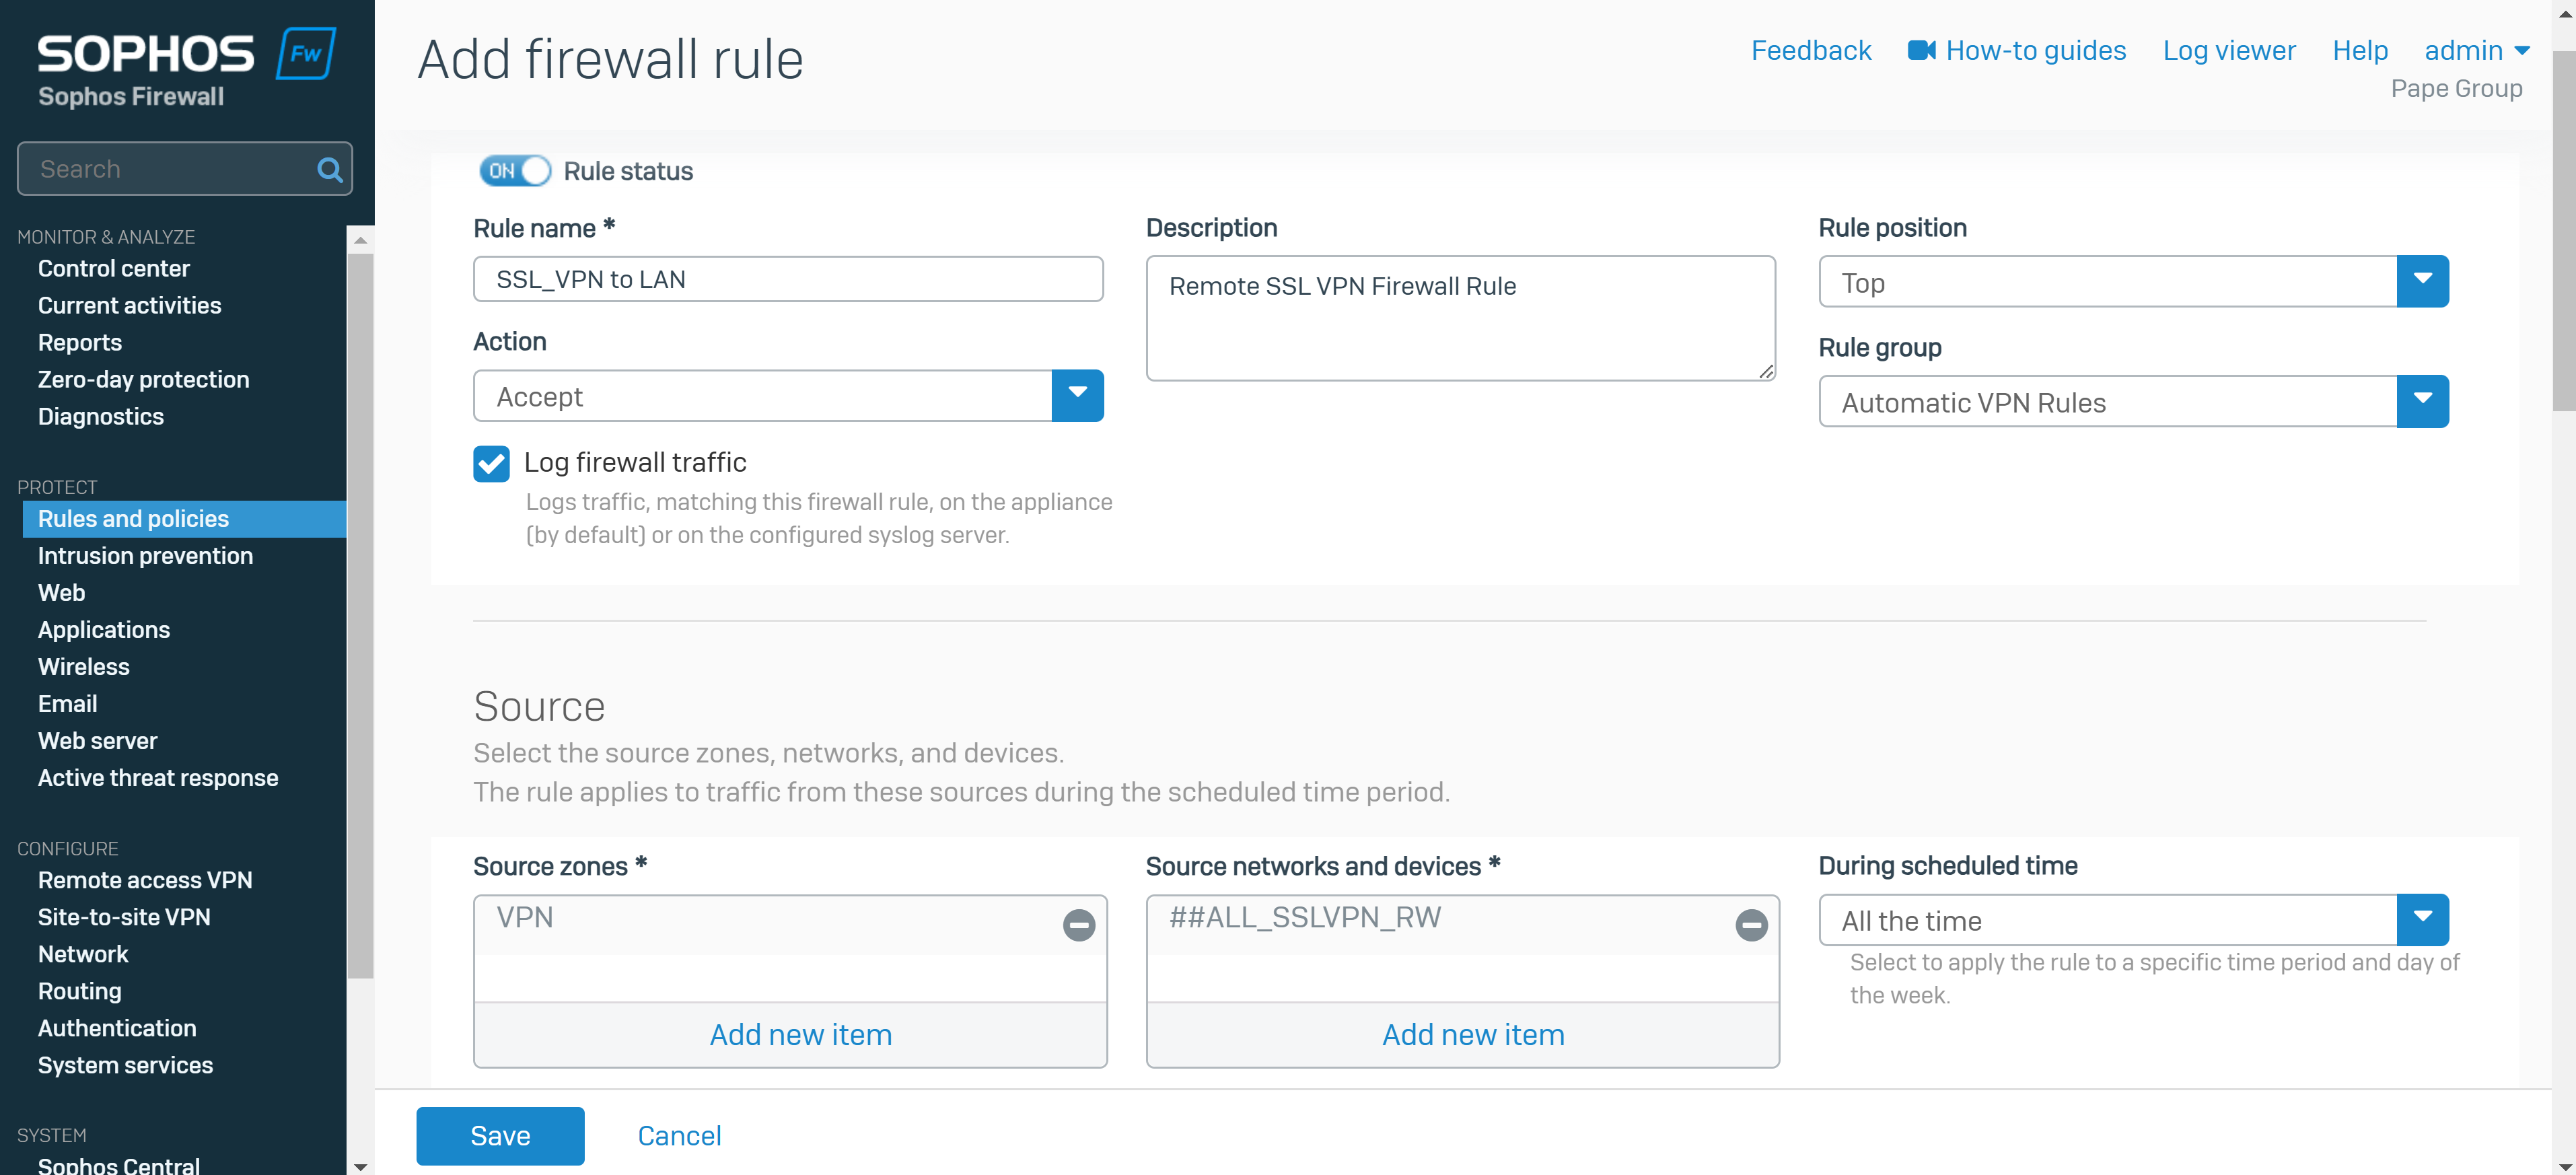Screen dimensions: 2576x1175
Task: Open How-to guides link
Action: pos(2035,50)
